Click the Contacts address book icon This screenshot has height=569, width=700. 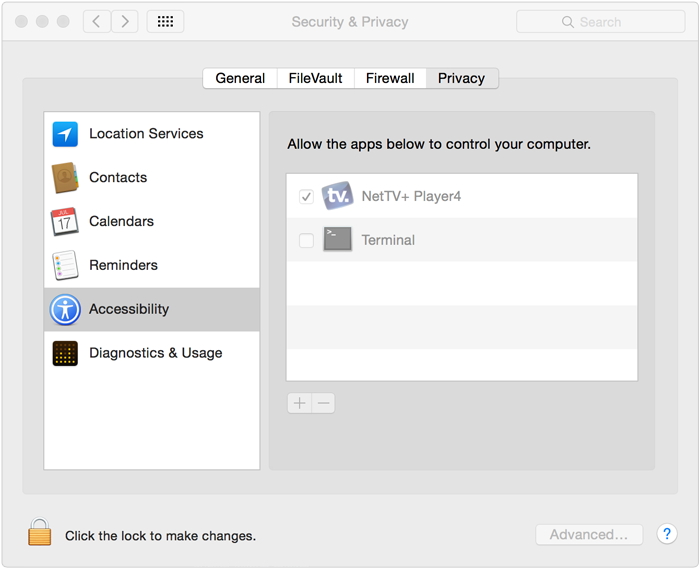pyautogui.click(x=65, y=178)
